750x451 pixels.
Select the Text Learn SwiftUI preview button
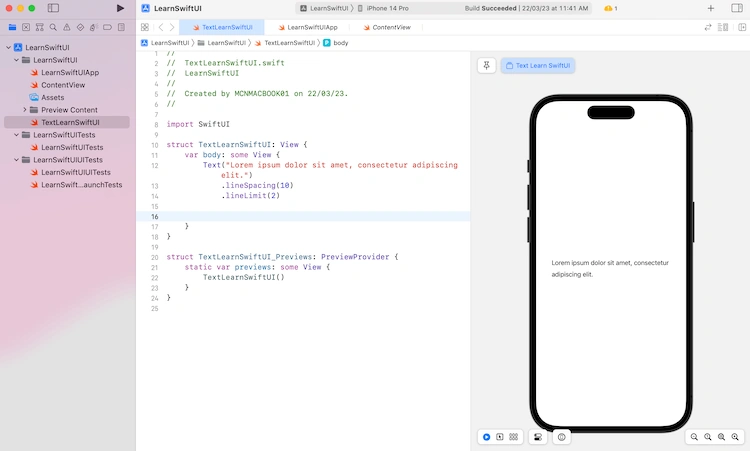point(538,66)
